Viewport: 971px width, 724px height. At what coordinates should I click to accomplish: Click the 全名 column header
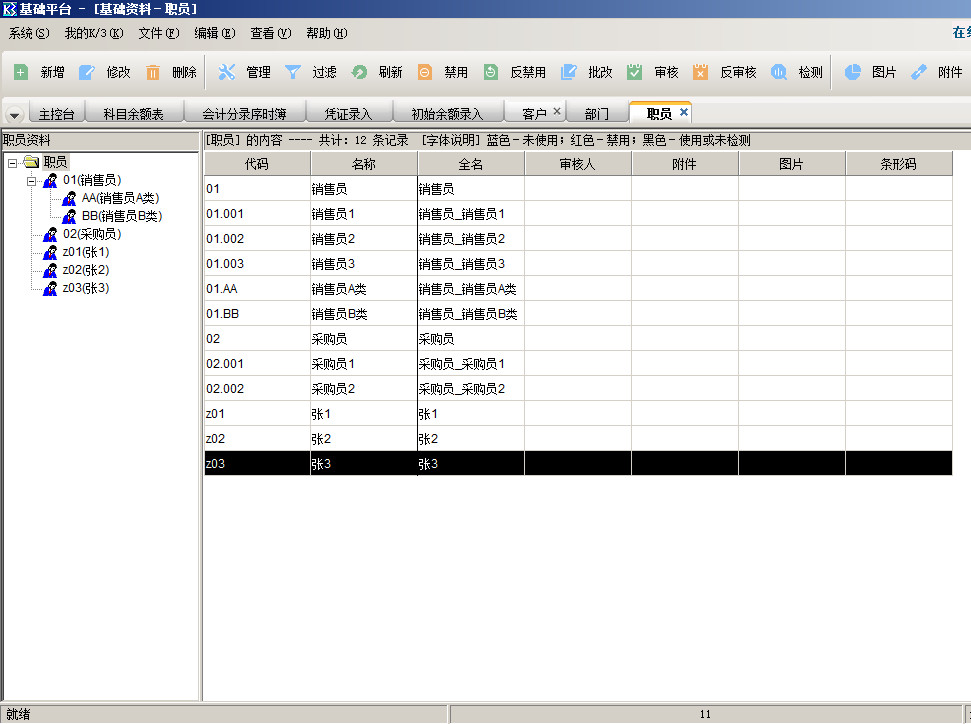click(x=470, y=164)
